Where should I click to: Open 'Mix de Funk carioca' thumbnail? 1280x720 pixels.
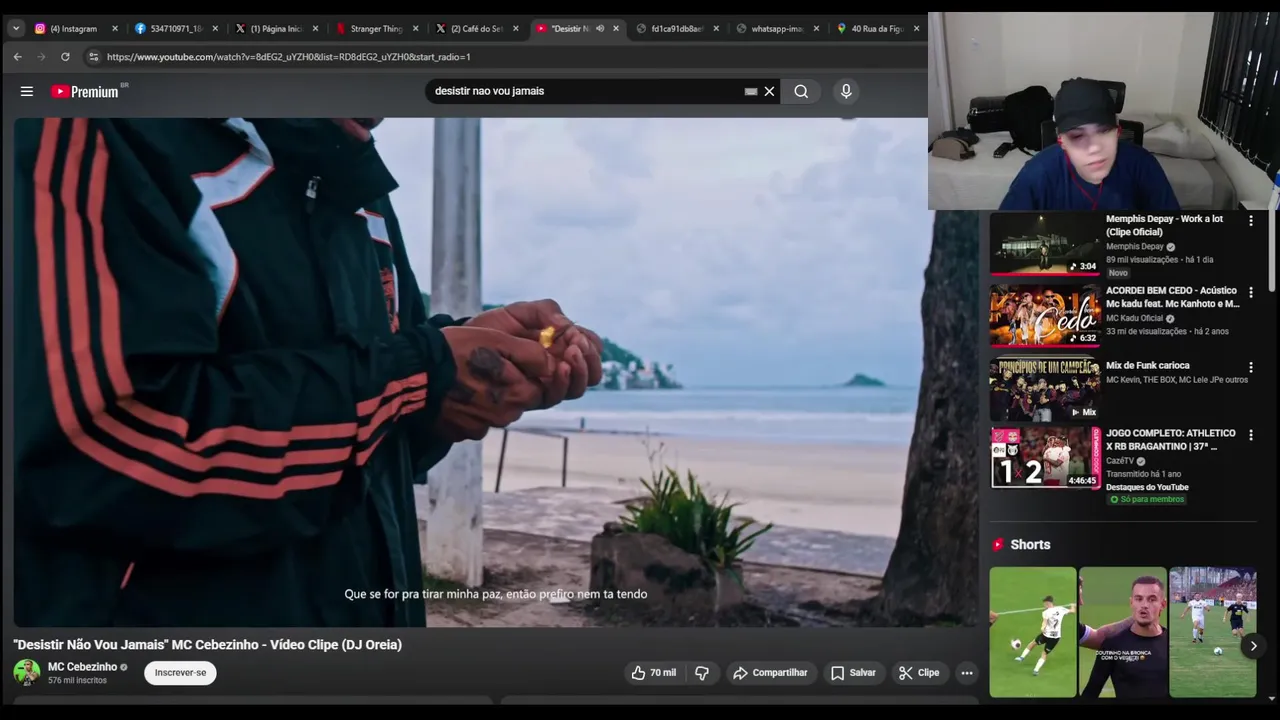coord(1045,389)
